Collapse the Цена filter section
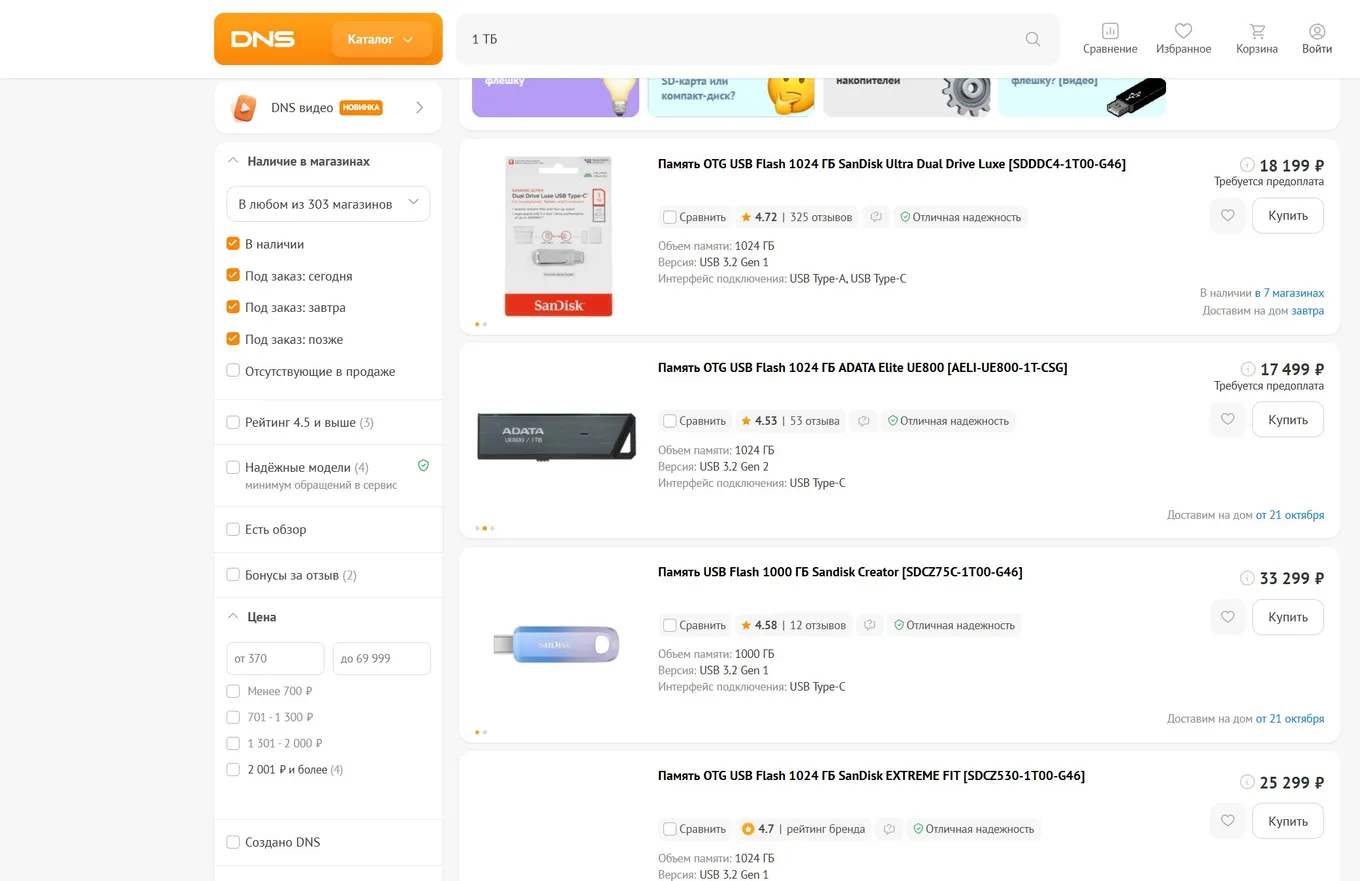The image size is (1360, 881). coord(233,617)
